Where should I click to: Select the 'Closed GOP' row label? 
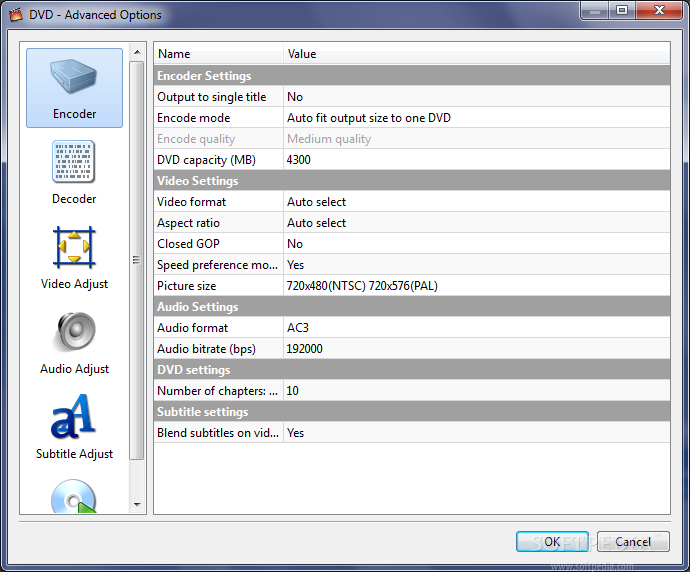(188, 244)
